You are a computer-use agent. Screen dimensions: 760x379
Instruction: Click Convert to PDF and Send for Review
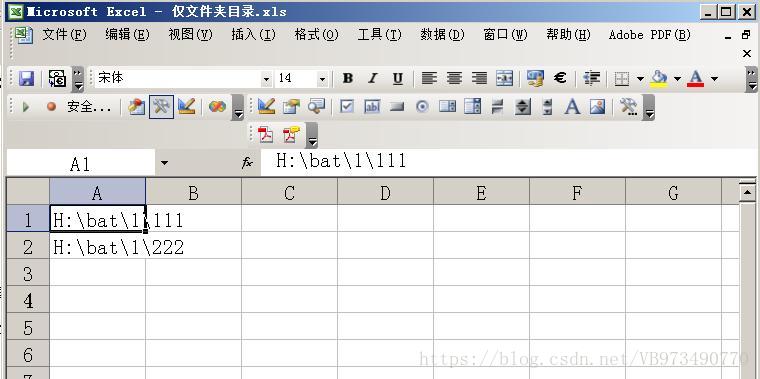pyautogui.click(x=291, y=135)
